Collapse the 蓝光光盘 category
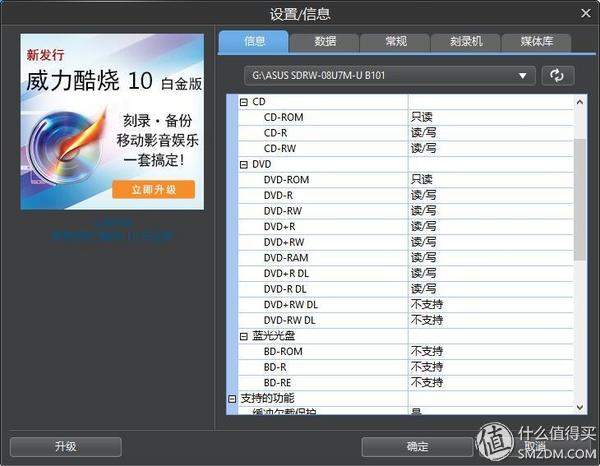 coord(243,336)
